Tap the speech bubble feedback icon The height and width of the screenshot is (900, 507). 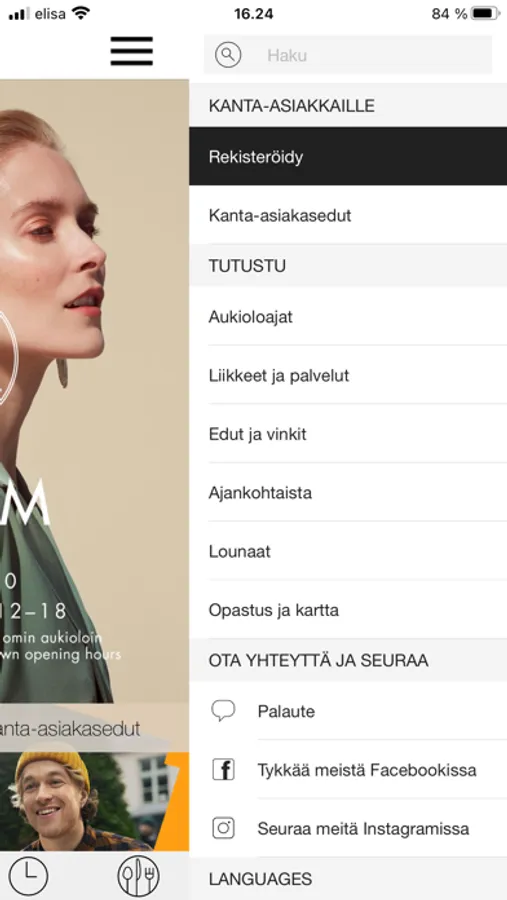[x=223, y=711]
